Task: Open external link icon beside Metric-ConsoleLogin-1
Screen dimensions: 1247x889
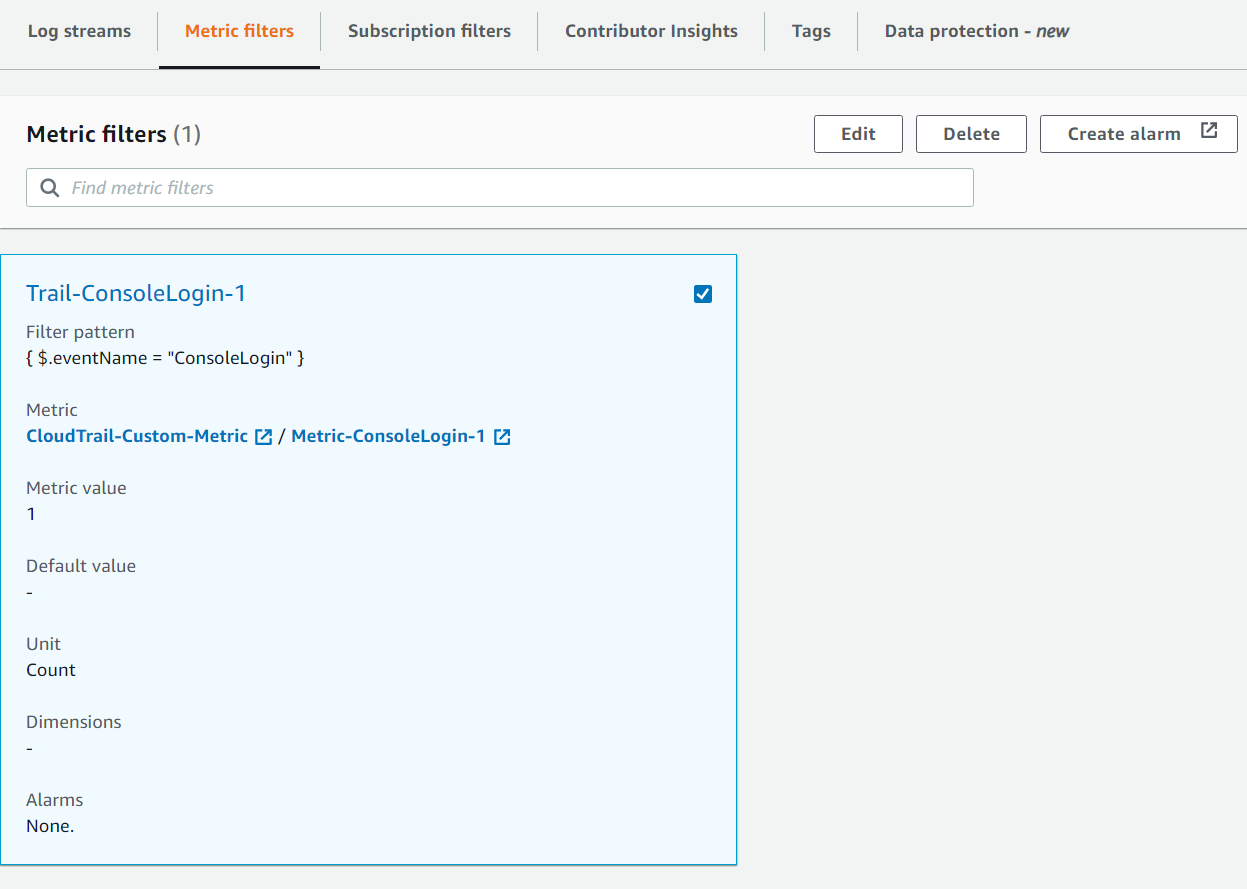Action: pos(502,437)
